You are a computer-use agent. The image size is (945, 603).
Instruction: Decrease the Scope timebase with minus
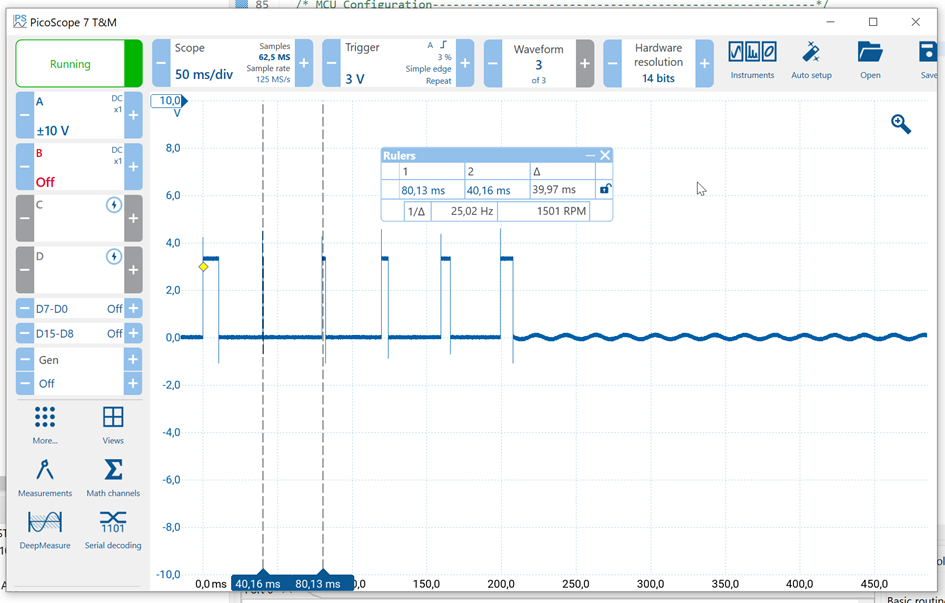tap(161, 63)
